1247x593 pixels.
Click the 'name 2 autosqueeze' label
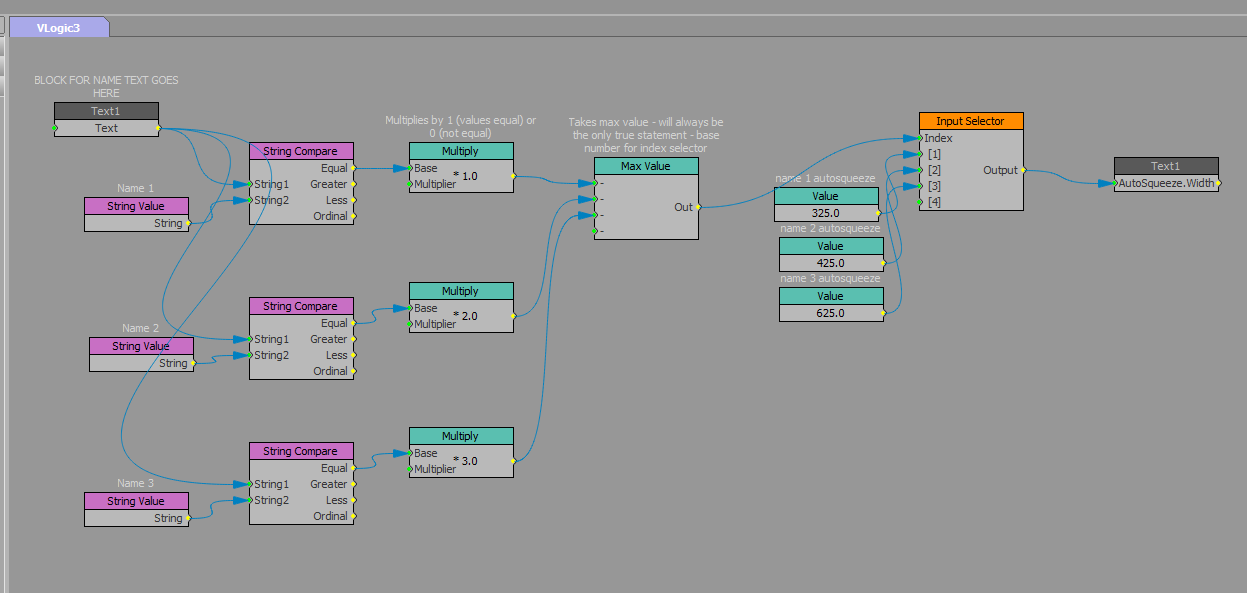(x=830, y=228)
